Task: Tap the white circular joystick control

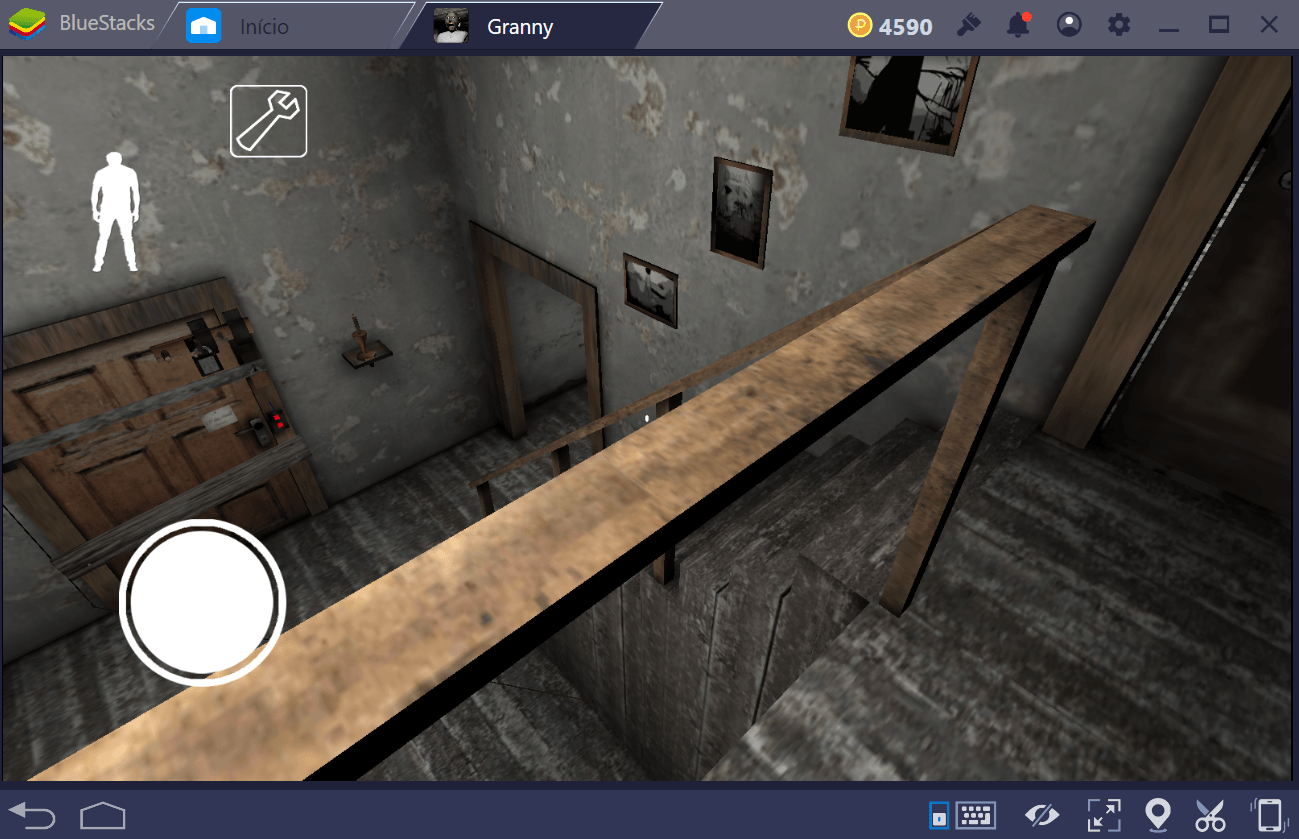Action: (x=203, y=603)
